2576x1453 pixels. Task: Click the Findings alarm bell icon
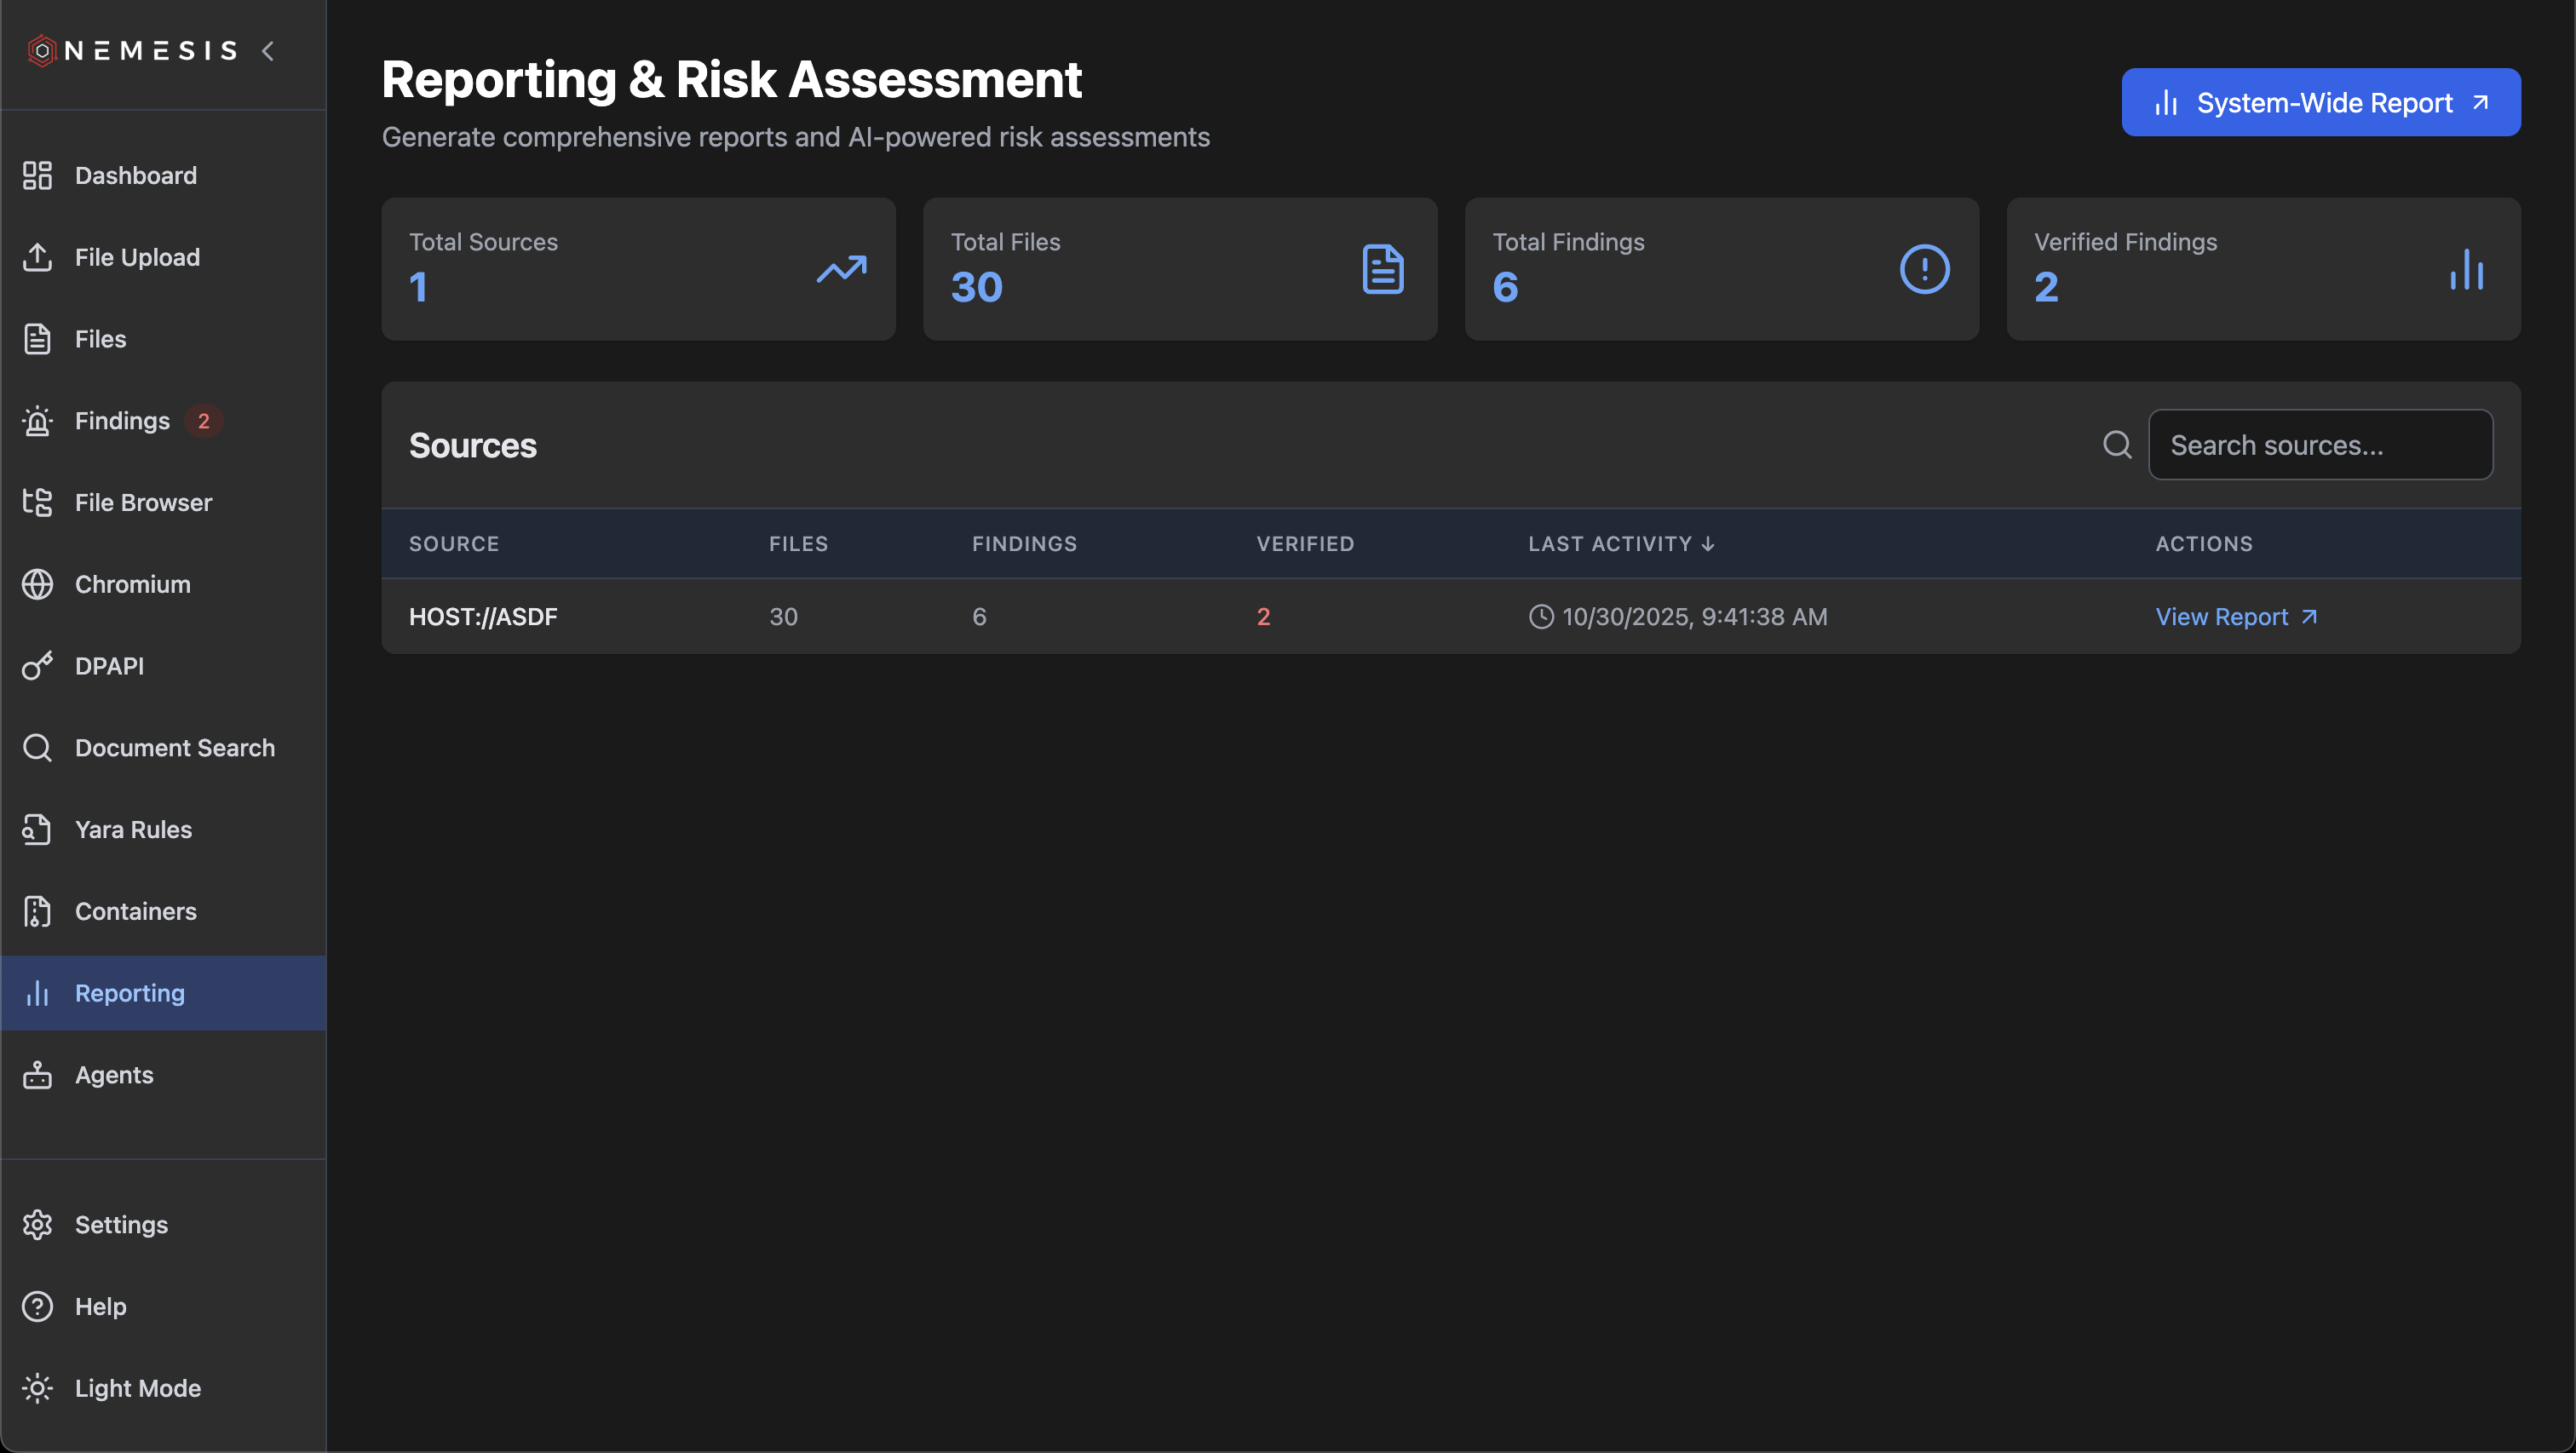37,420
